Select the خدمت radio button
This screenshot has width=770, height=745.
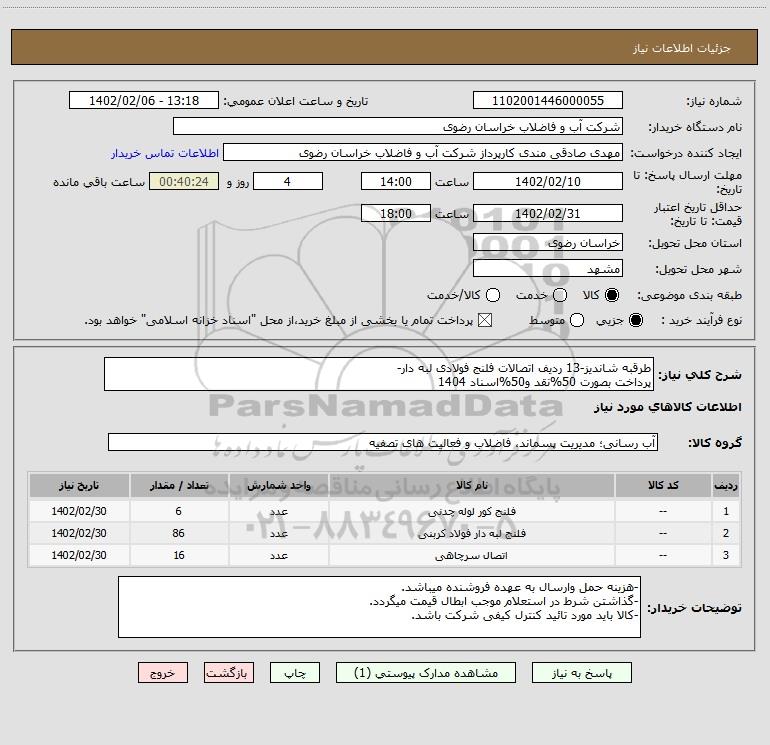pos(560,295)
